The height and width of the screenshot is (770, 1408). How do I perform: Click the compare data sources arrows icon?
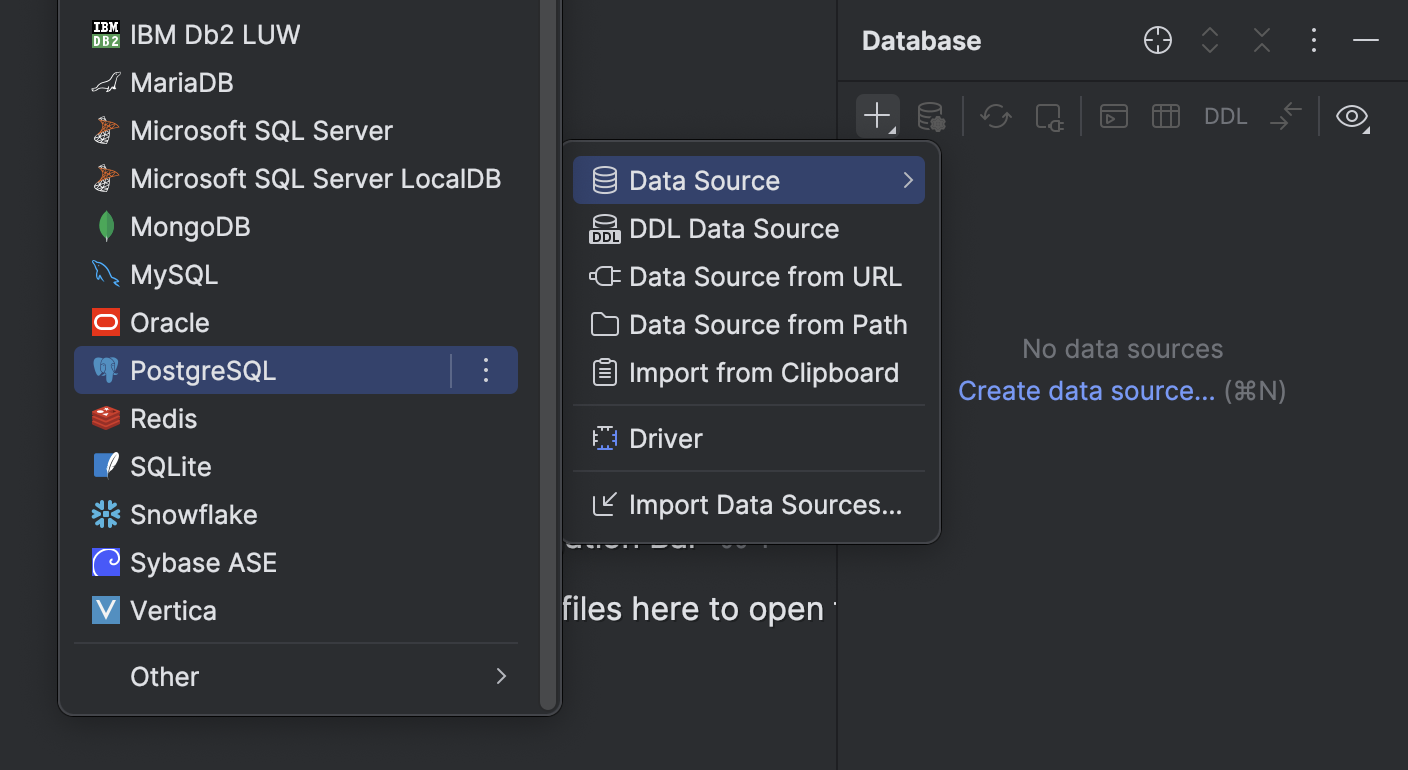coord(1286,116)
